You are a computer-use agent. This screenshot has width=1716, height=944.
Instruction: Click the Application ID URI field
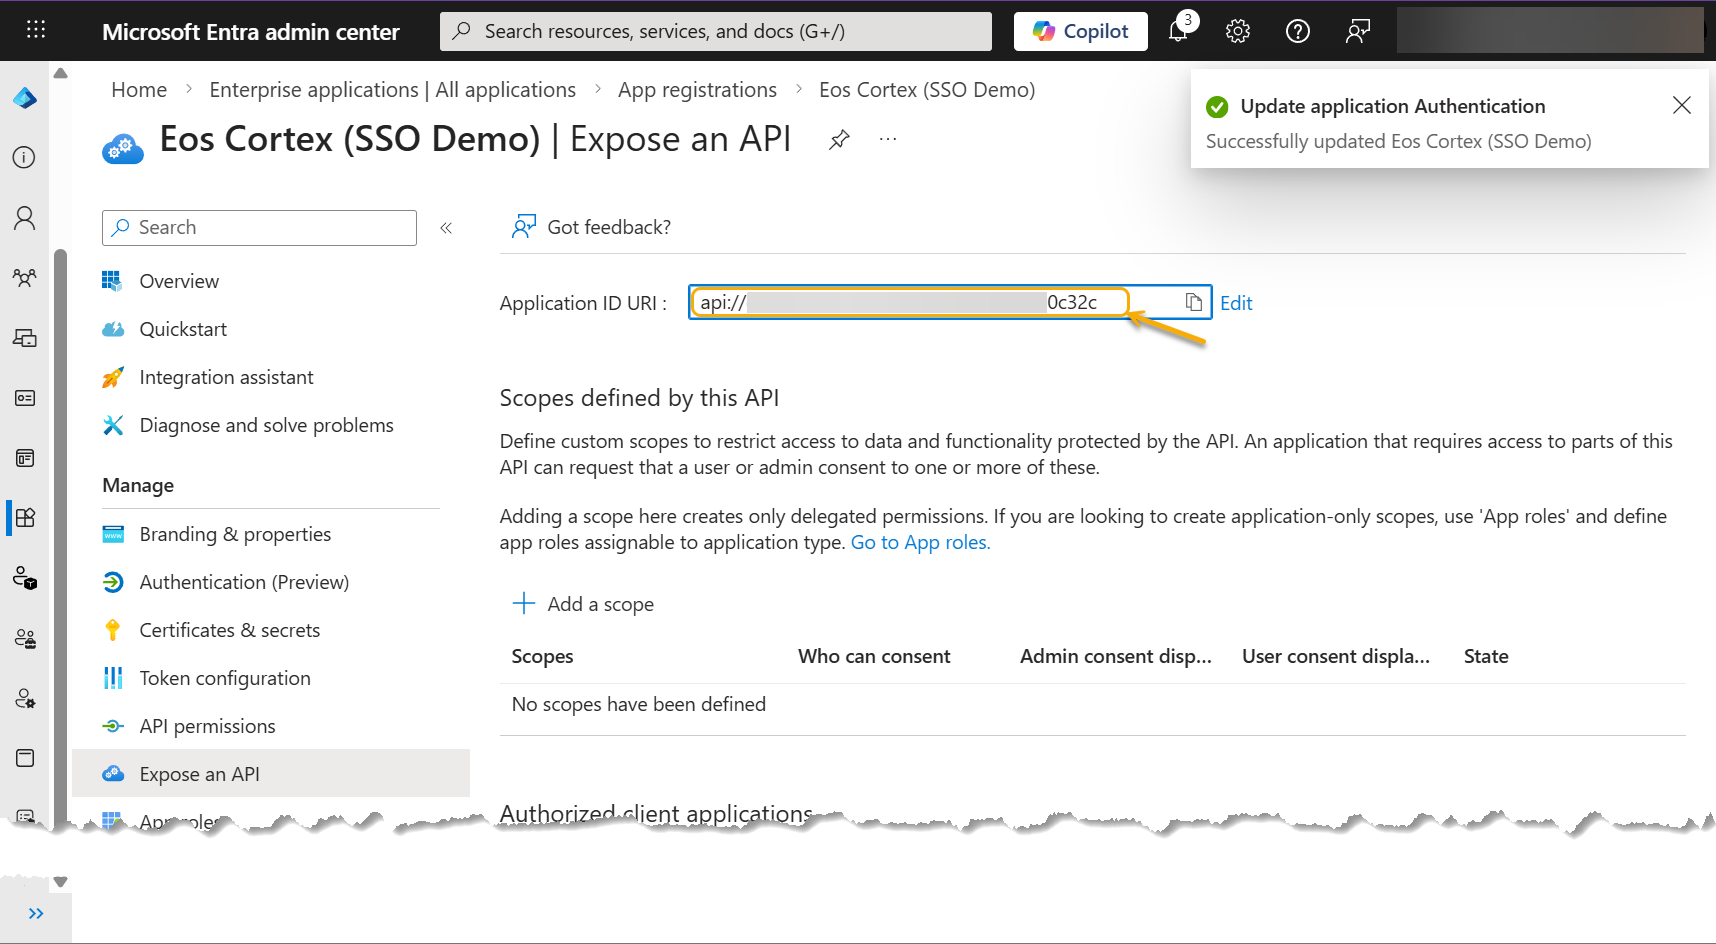tap(950, 302)
